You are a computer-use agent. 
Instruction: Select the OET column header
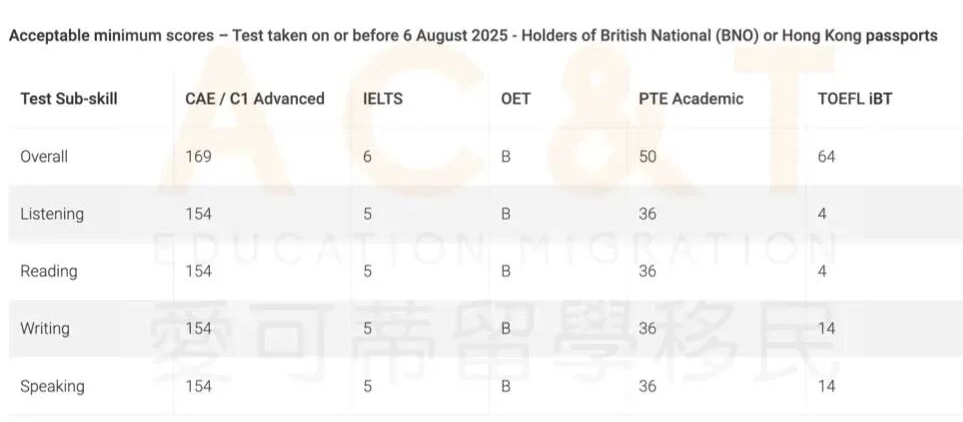coord(515,99)
